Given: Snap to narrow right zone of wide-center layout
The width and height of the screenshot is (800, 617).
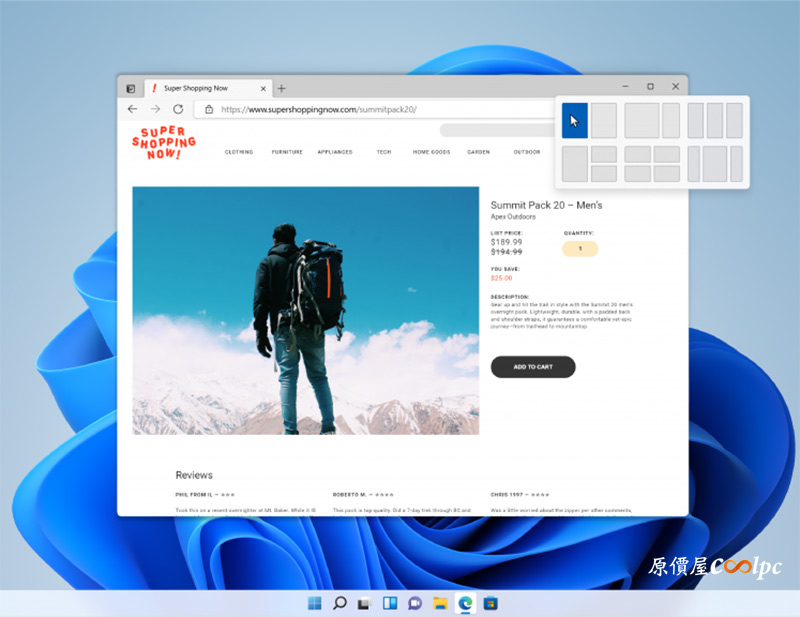Looking at the screenshot, I should [736, 164].
